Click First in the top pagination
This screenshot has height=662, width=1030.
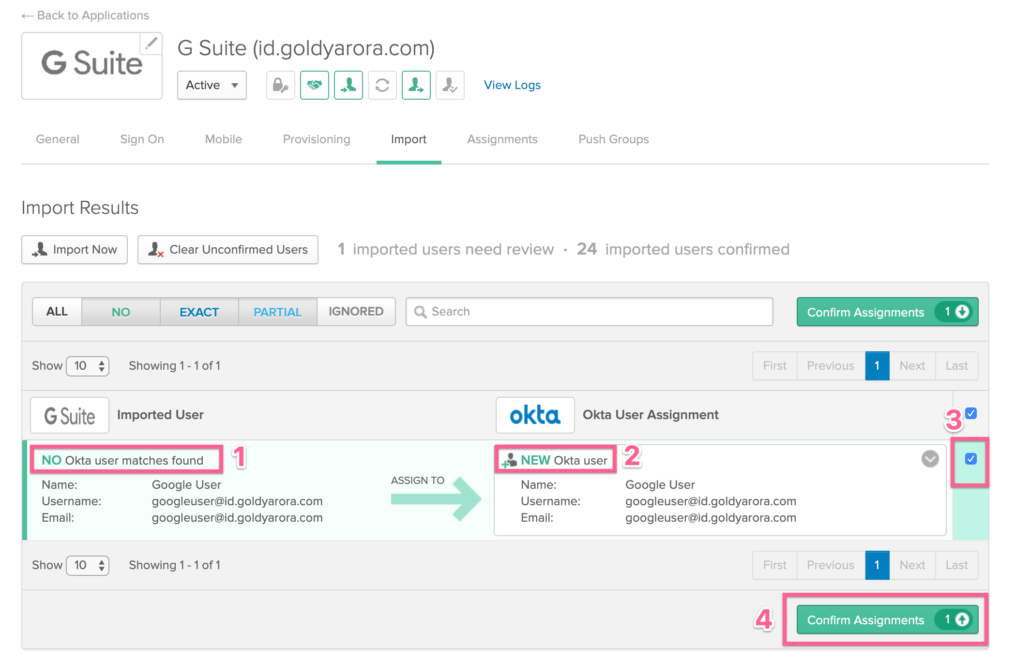coord(774,366)
